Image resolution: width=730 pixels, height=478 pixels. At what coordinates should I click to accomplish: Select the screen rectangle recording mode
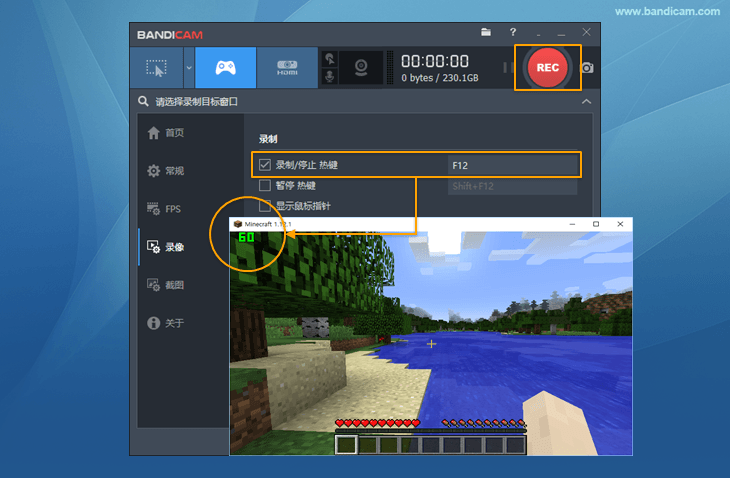tap(156, 68)
